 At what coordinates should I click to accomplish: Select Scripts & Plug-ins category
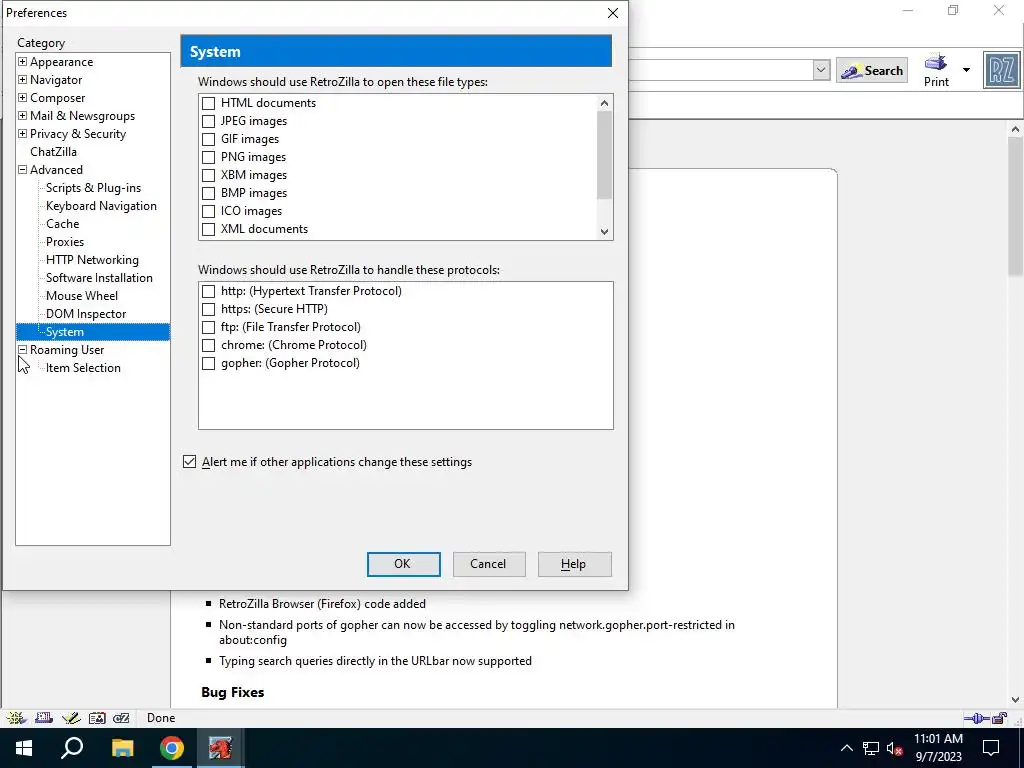pyautogui.click(x=93, y=188)
